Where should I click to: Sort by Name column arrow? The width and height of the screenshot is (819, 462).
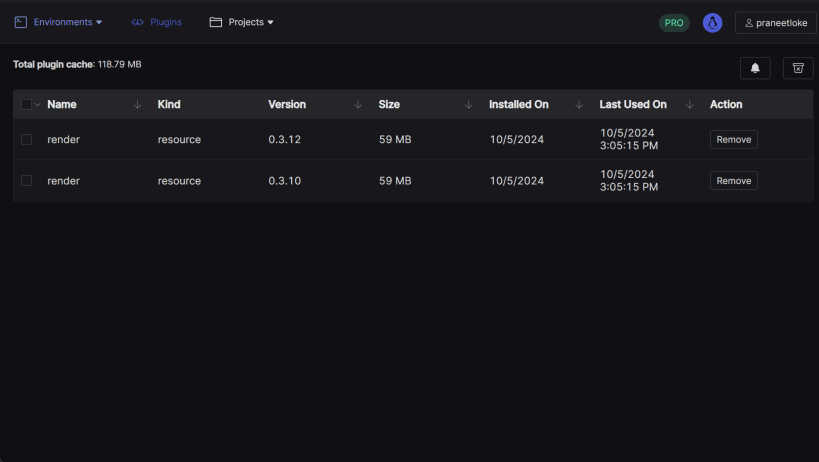tap(137, 104)
